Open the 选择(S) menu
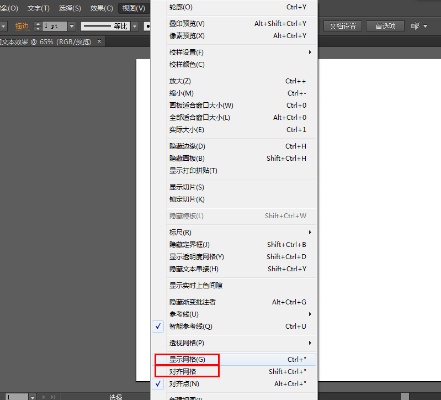The width and height of the screenshot is (441, 400). tap(70, 8)
